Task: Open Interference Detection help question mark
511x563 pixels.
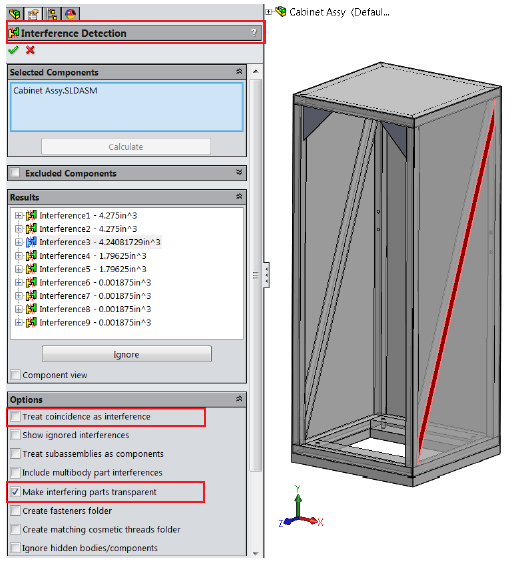Action: [x=254, y=33]
